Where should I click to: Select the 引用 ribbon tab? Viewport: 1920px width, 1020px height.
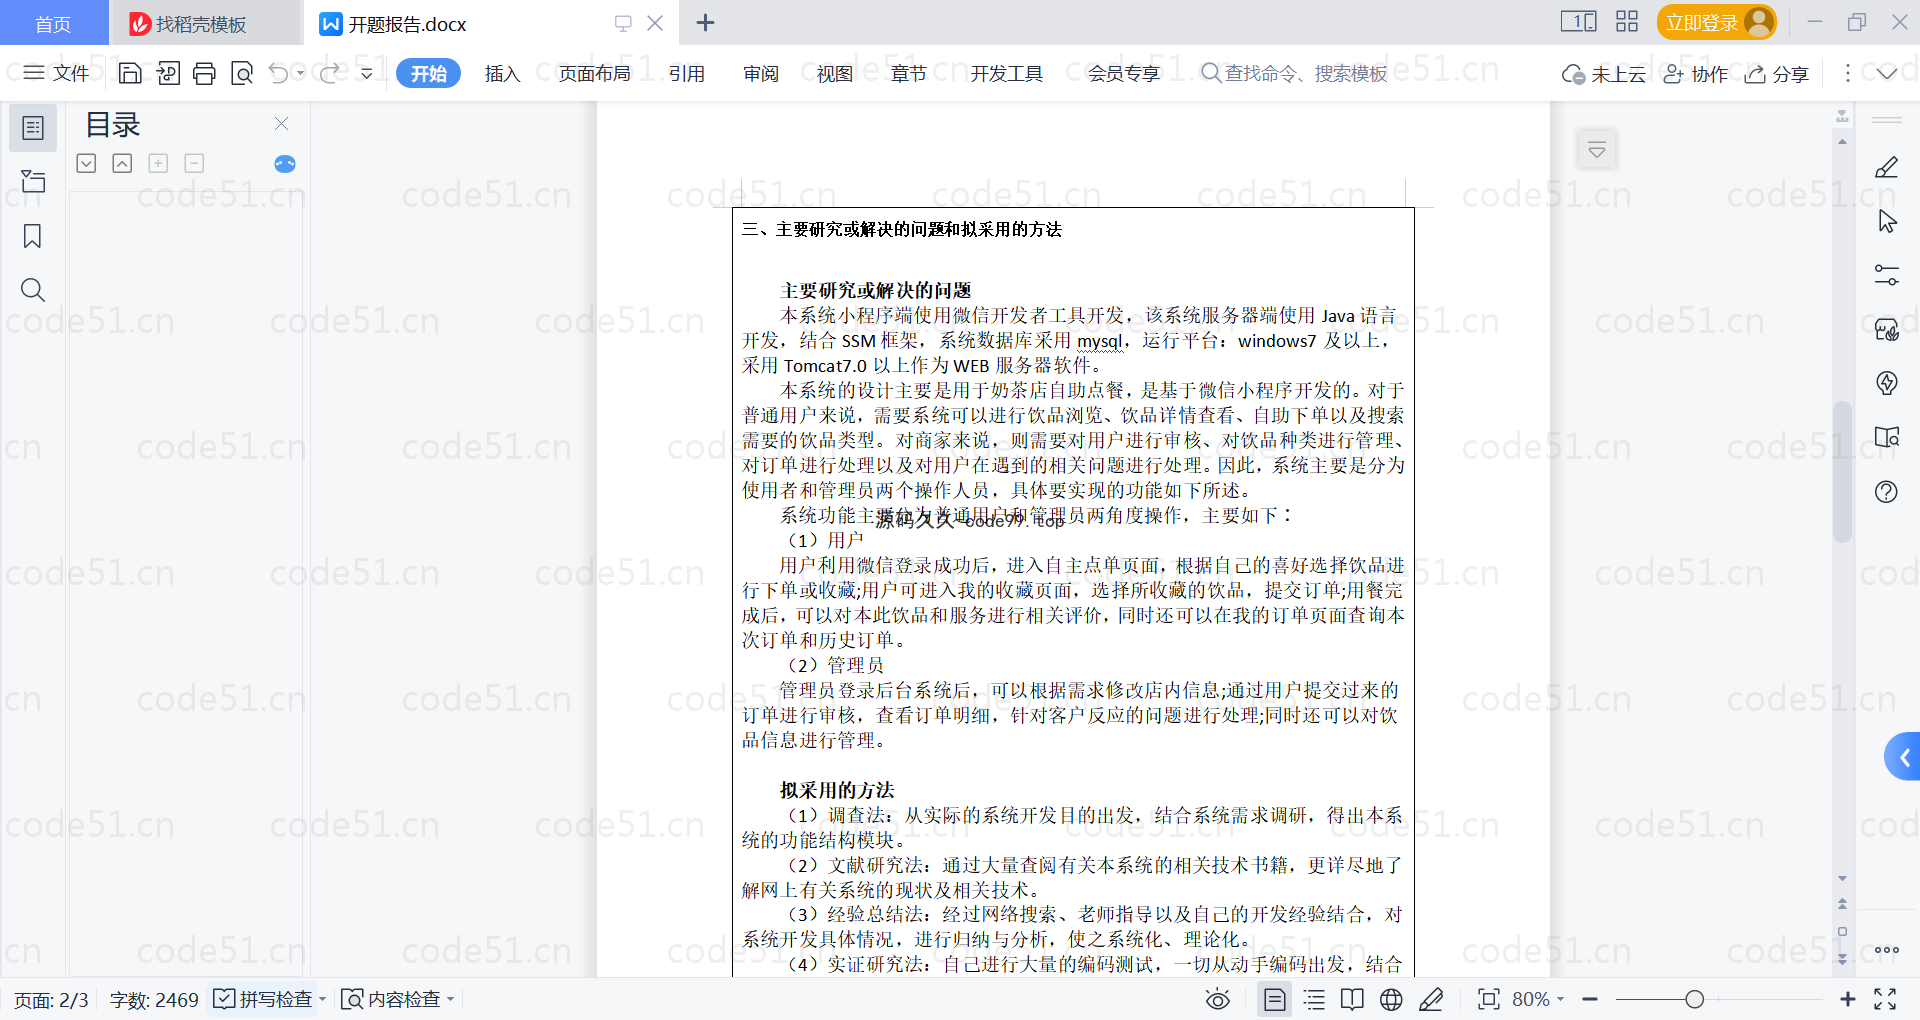687,73
